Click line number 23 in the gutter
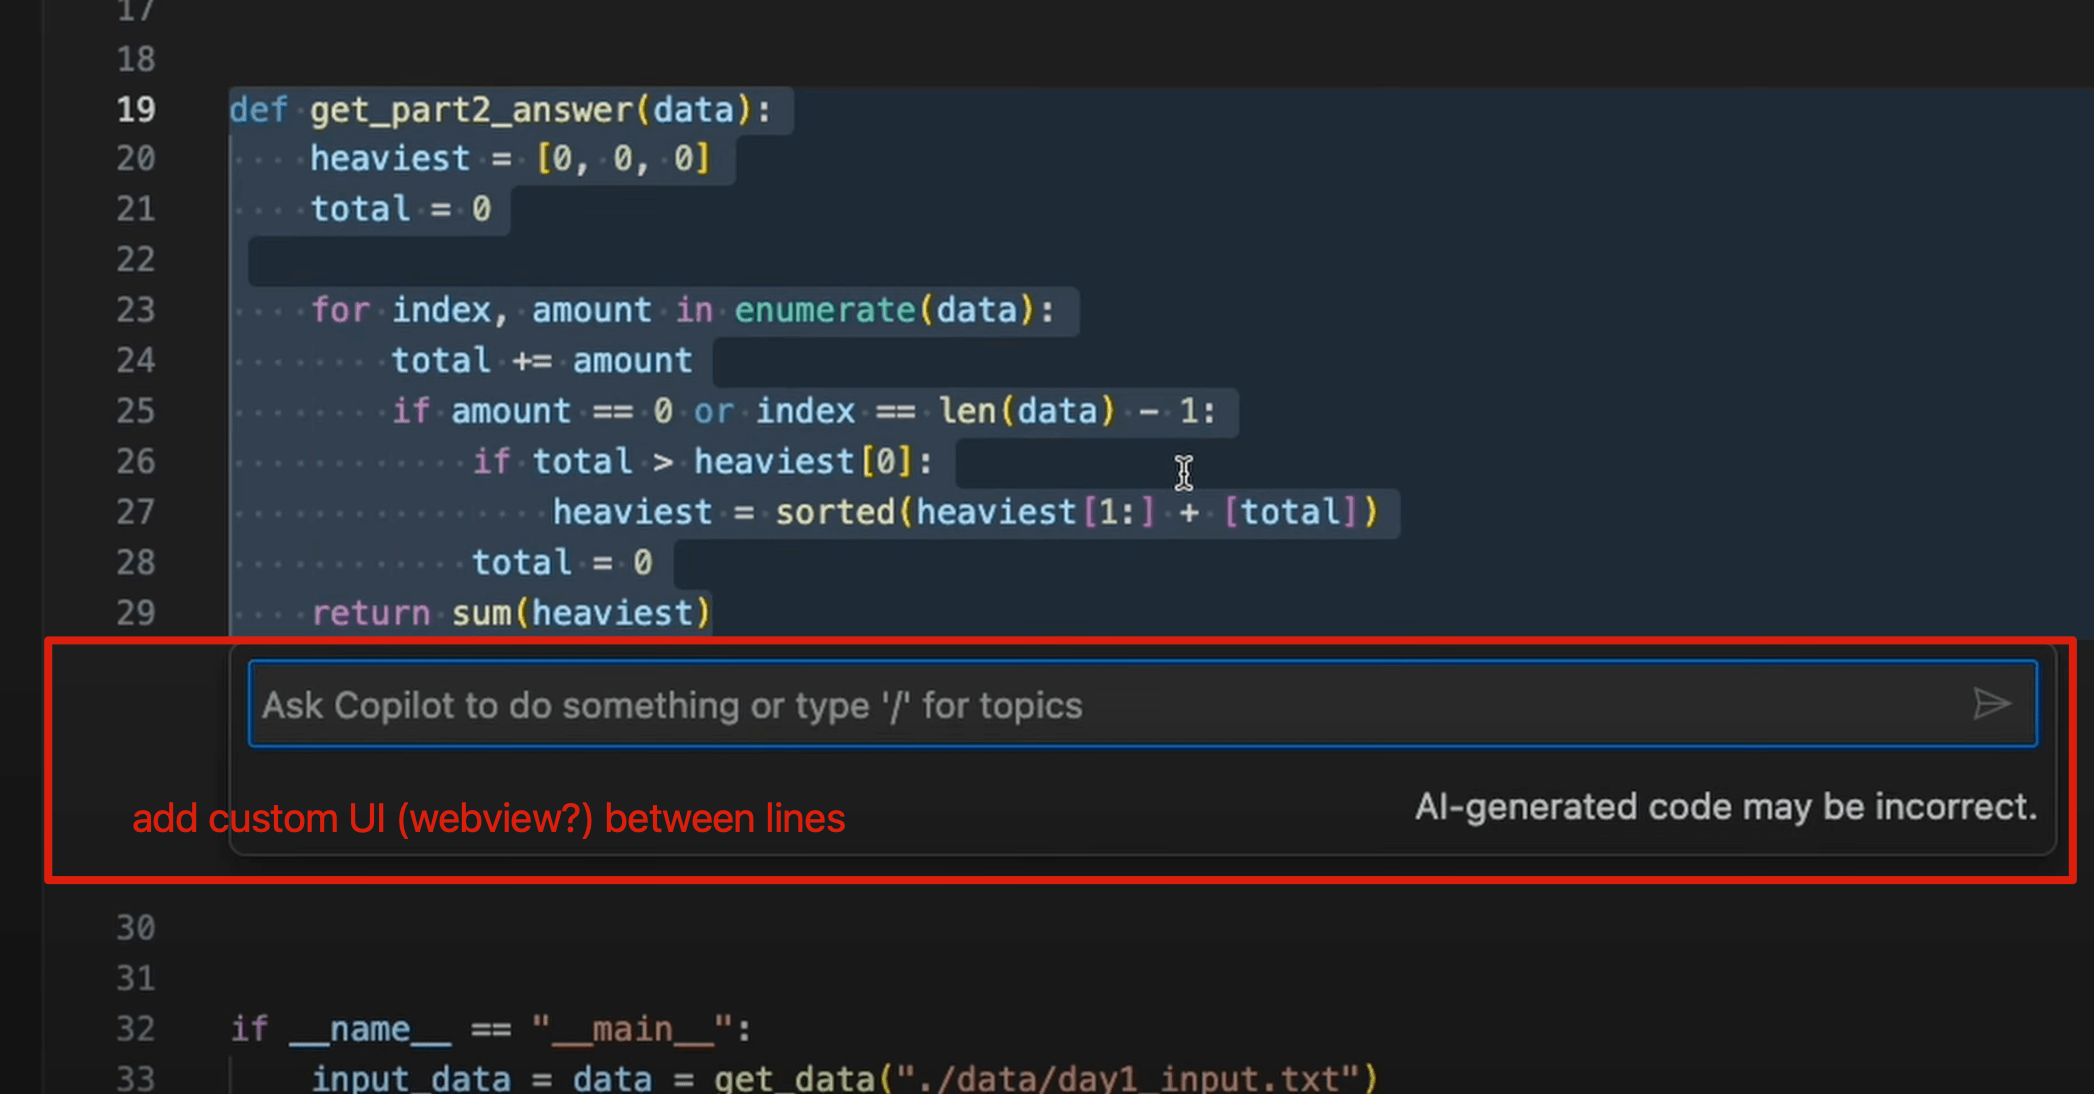The height and width of the screenshot is (1094, 2094). pos(136,310)
